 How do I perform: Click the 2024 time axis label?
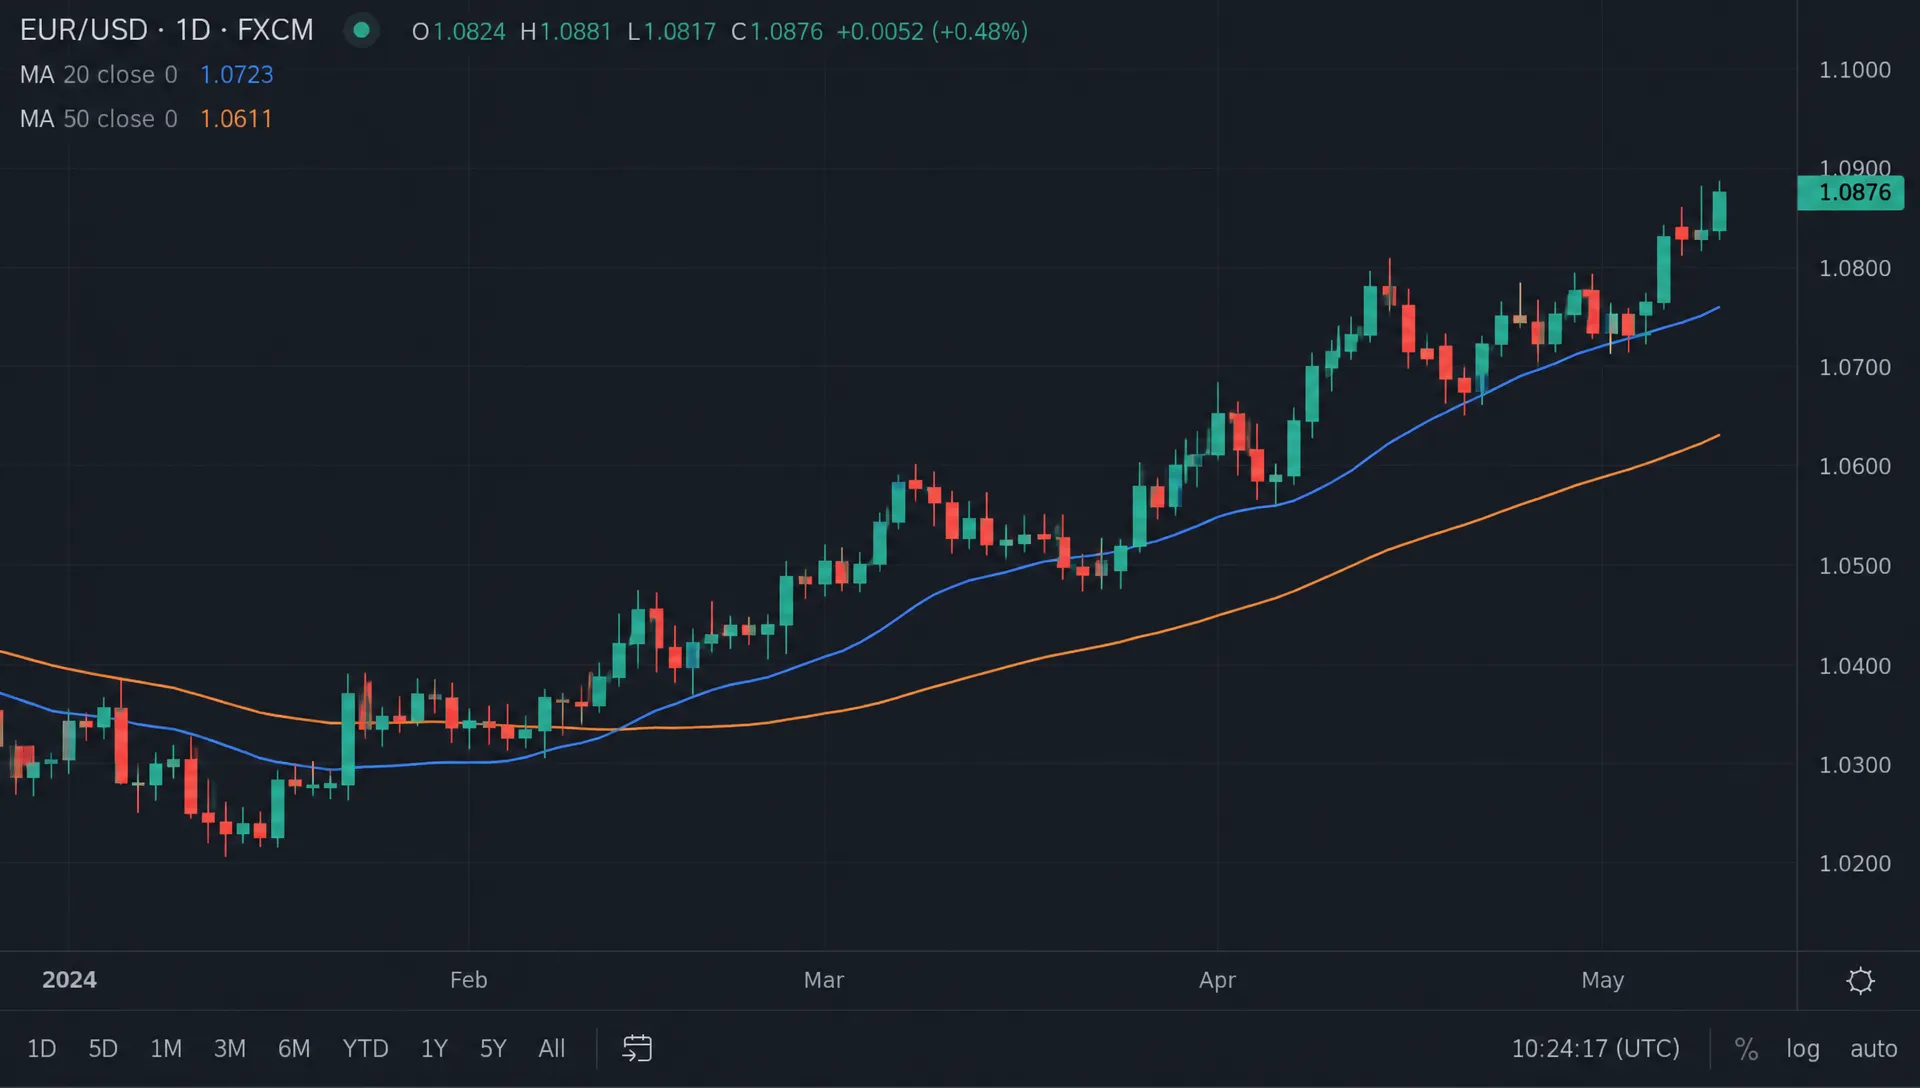(69, 980)
